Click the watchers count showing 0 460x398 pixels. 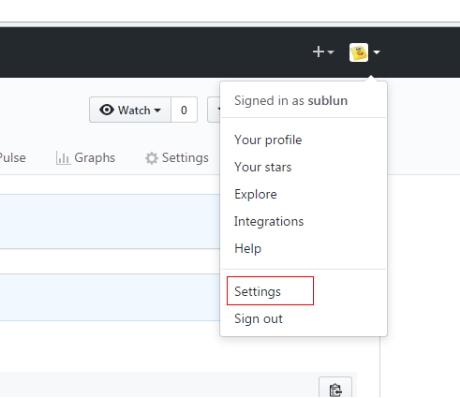pos(184,110)
